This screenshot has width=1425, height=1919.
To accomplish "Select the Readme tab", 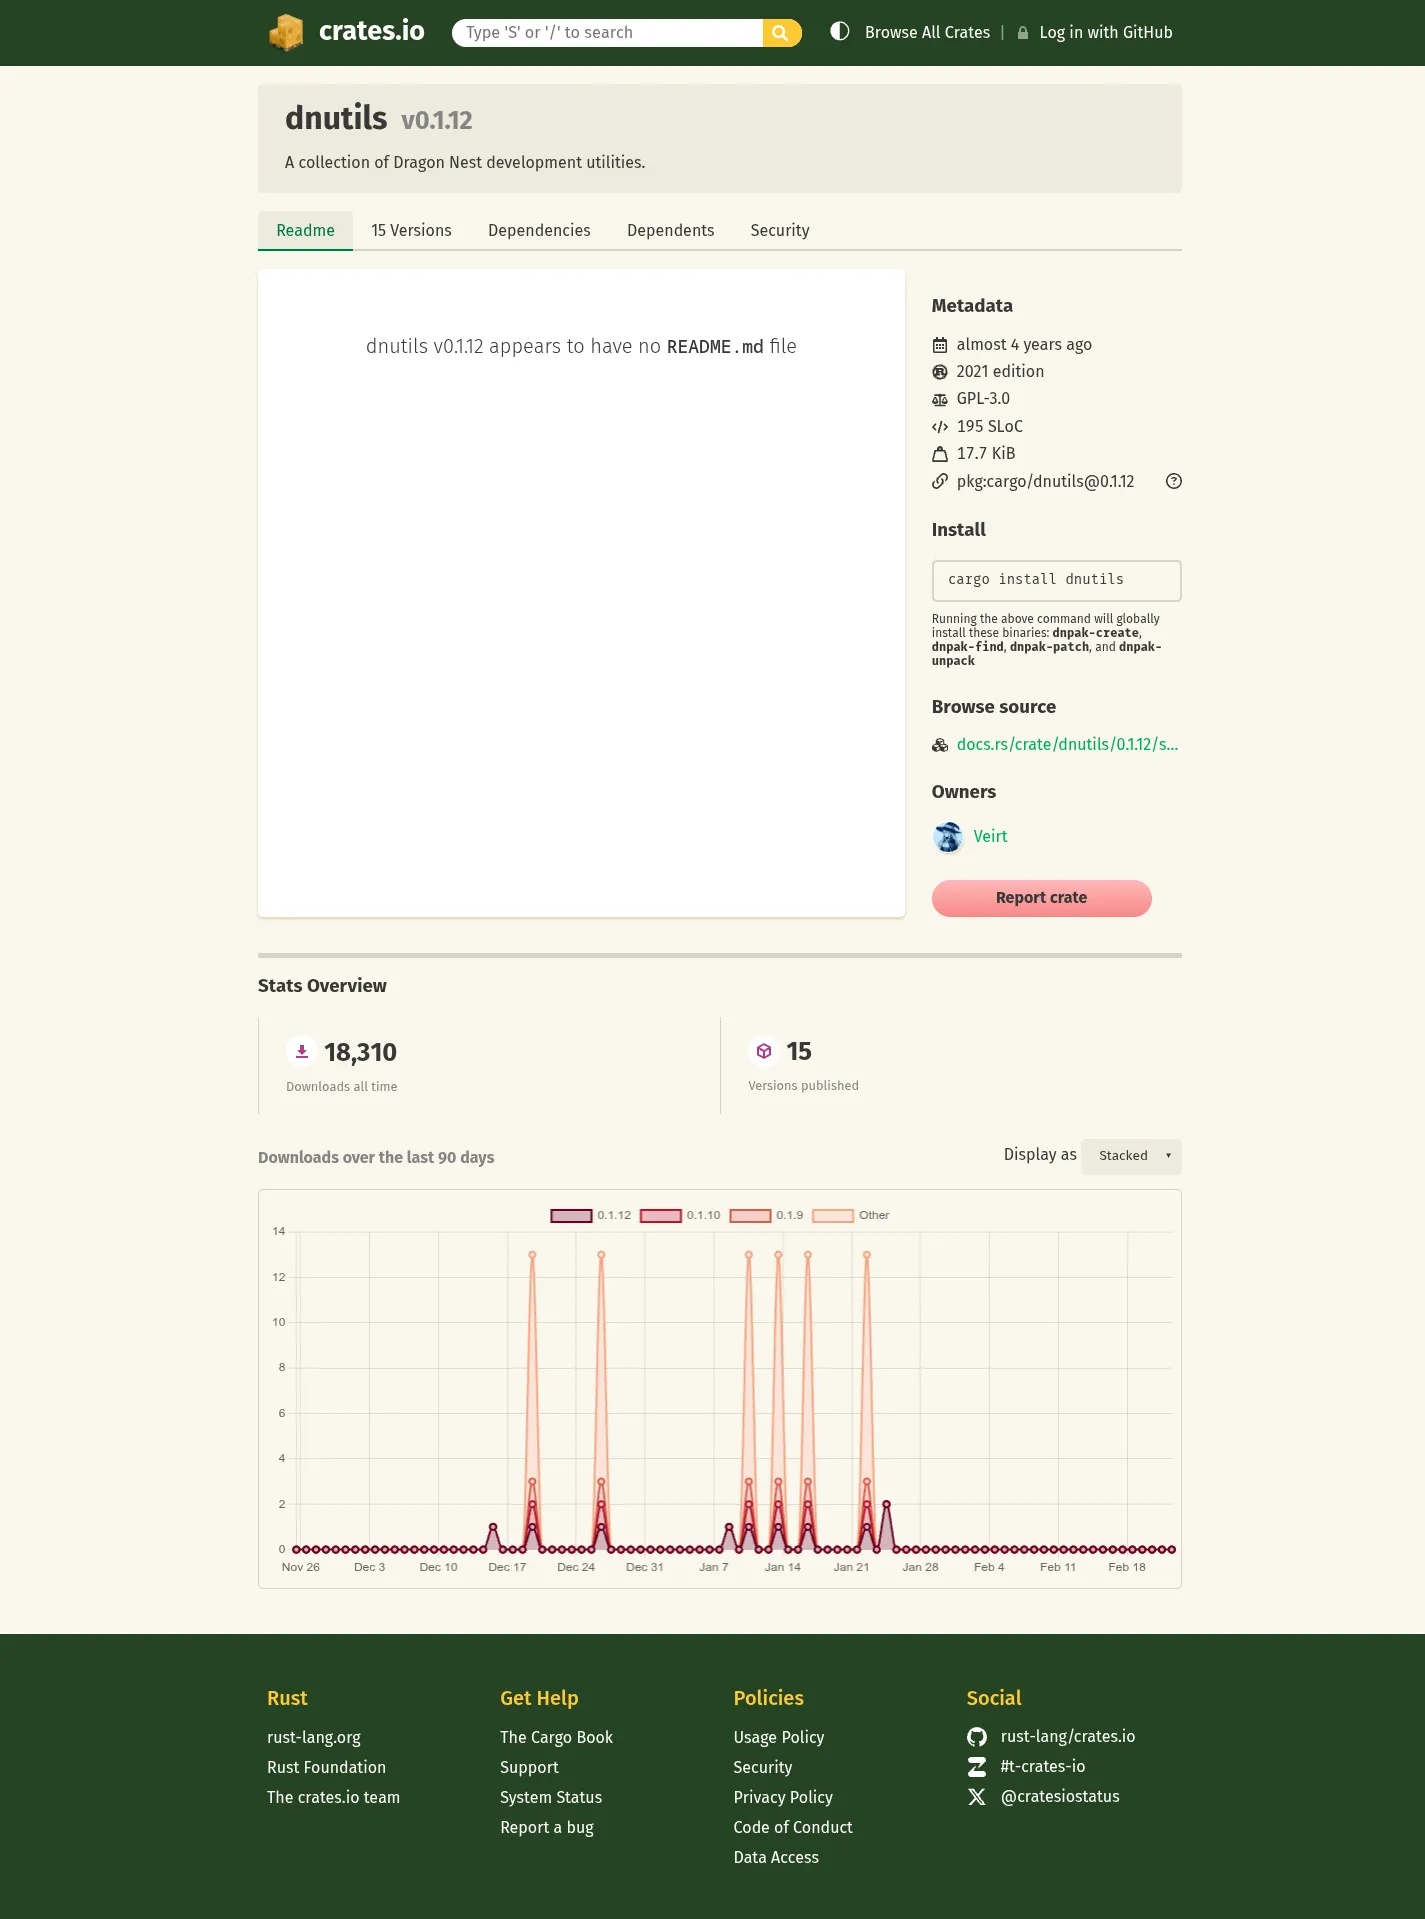I will pos(305,231).
